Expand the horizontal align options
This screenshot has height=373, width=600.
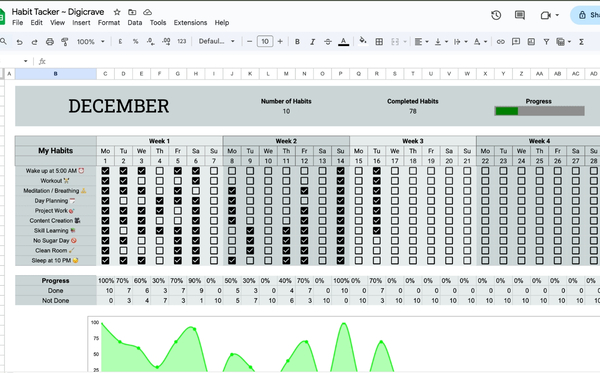click(x=421, y=42)
